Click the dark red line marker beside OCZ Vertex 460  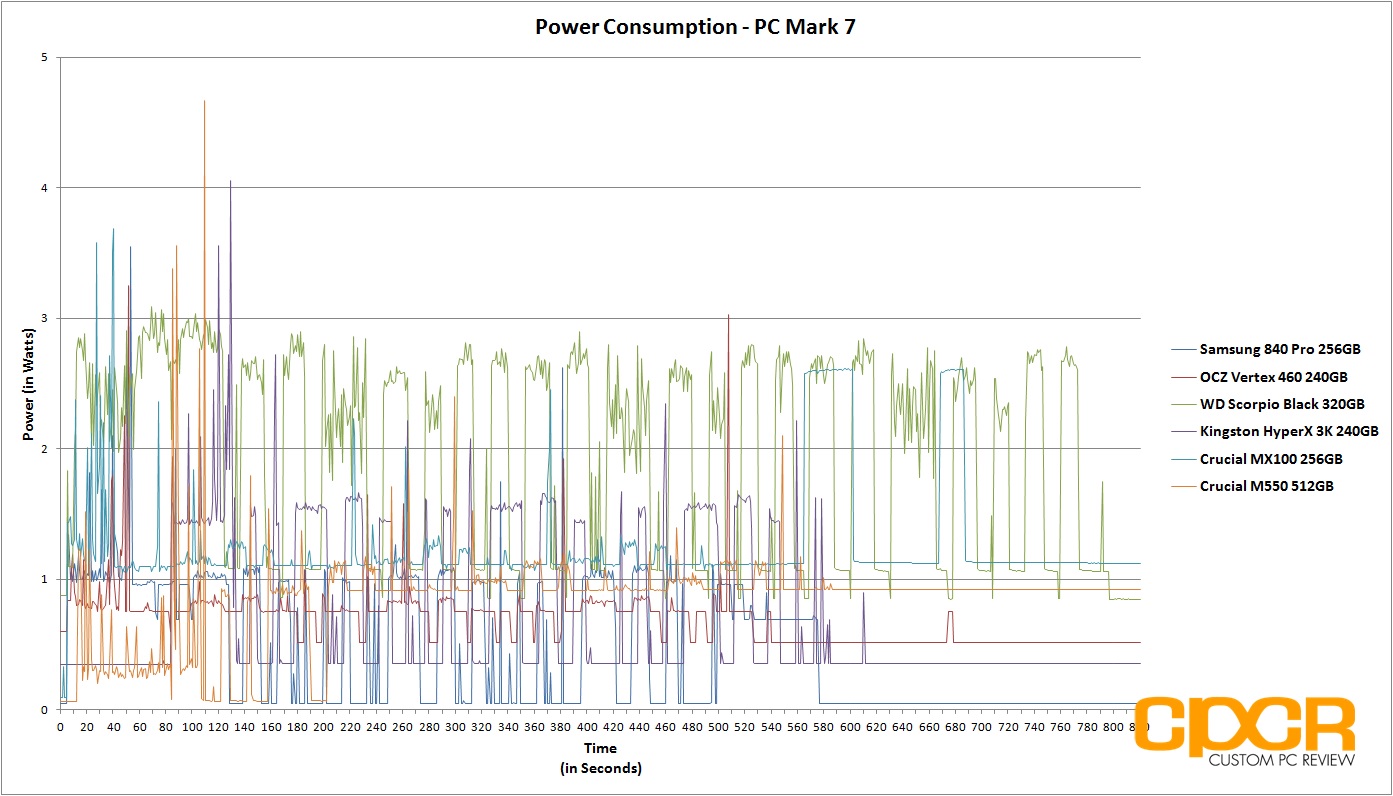pos(1183,377)
